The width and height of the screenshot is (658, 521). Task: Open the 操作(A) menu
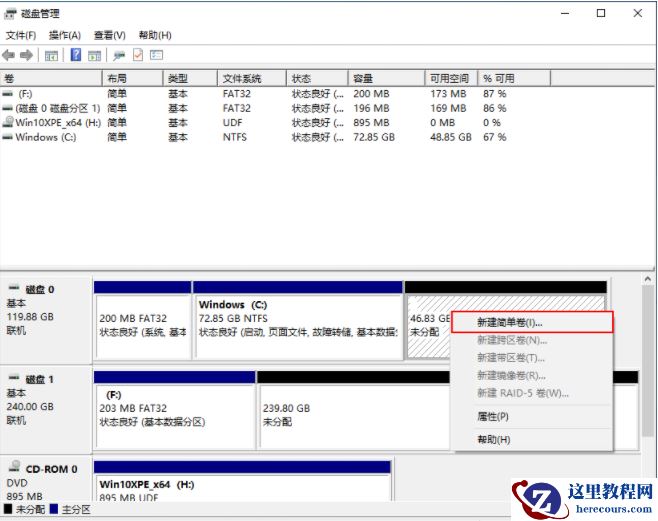[x=65, y=36]
